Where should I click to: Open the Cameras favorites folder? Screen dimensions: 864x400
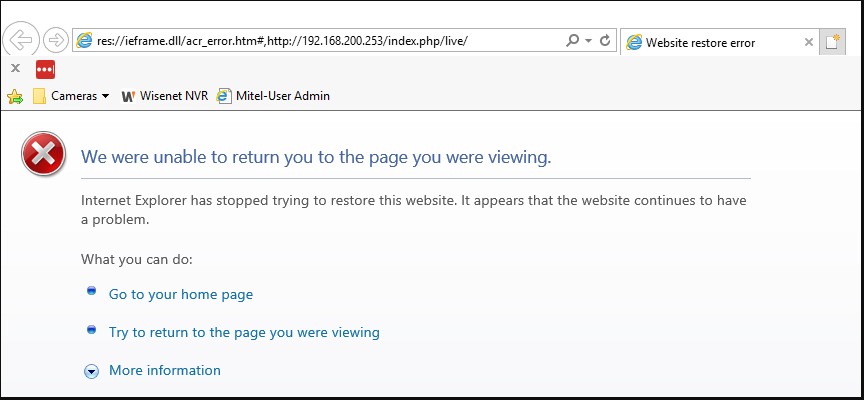(x=71, y=96)
